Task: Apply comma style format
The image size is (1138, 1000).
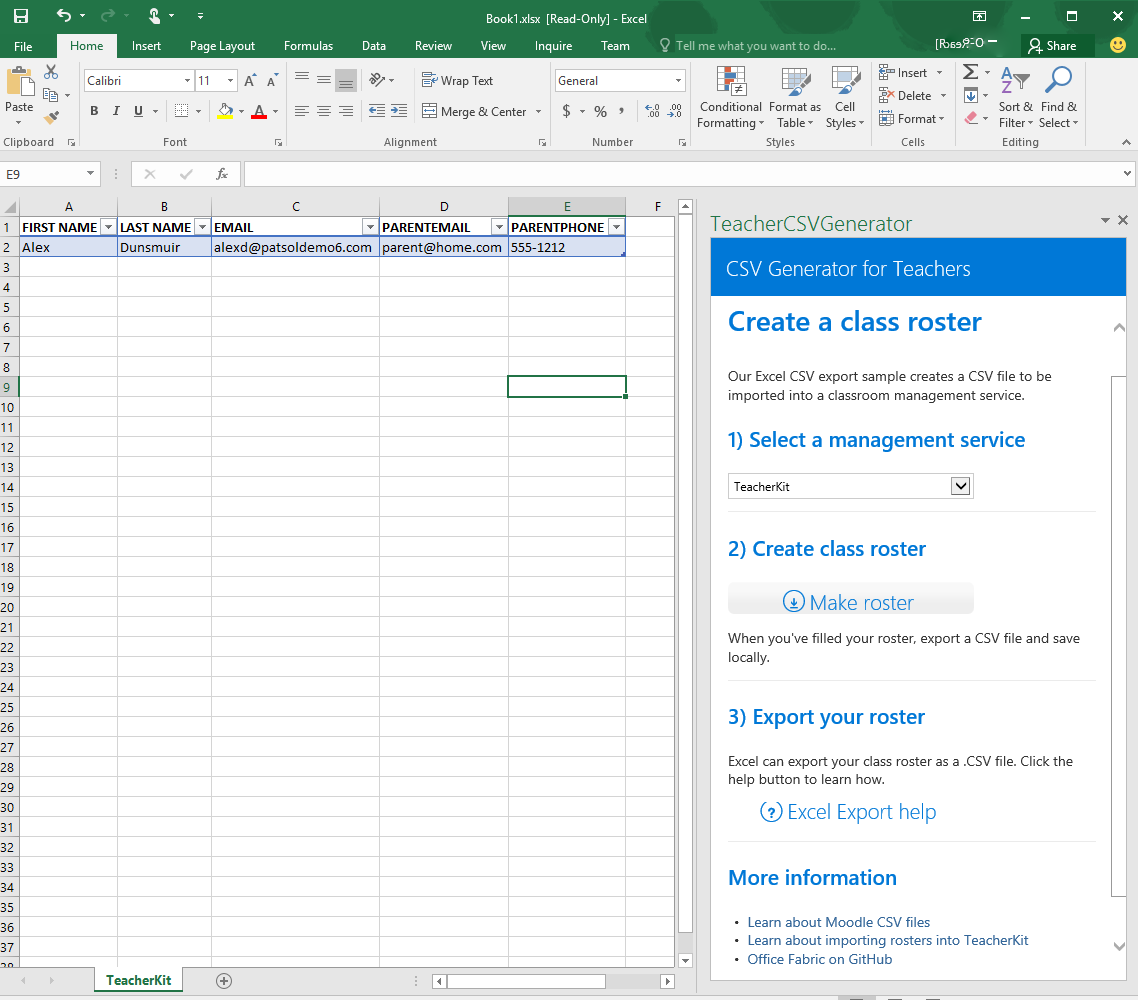Action: coord(621,111)
